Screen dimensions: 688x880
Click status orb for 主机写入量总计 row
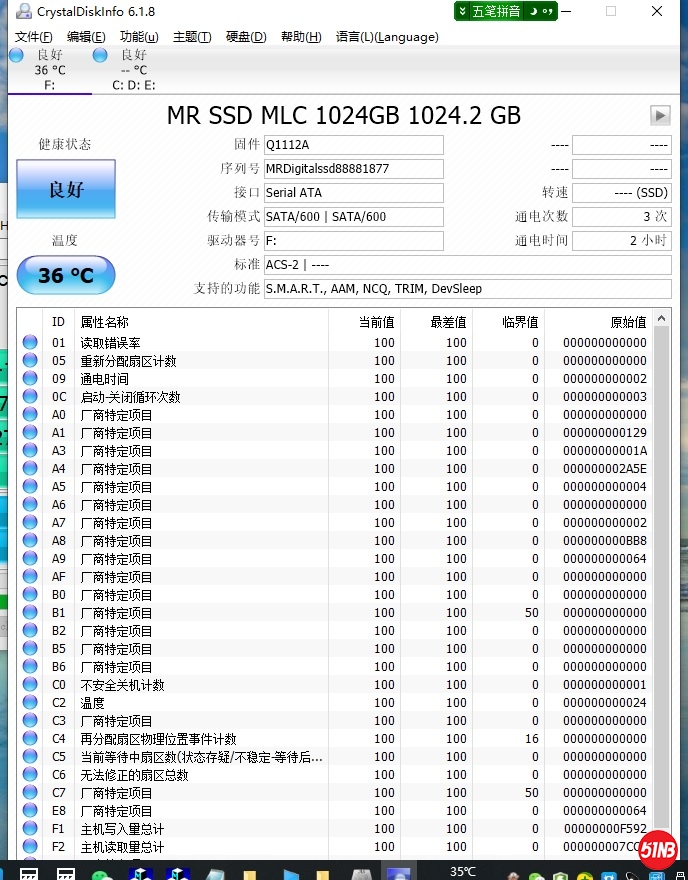point(30,829)
